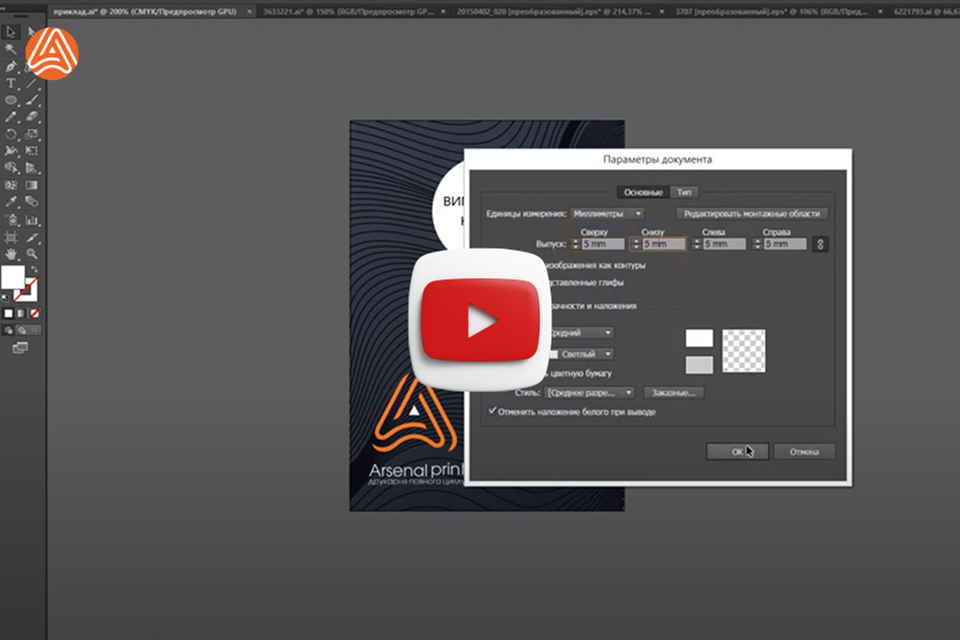Expand the 'Стиль' preset dropdown
Image resolution: width=960 pixels, height=640 pixels.
coord(589,393)
